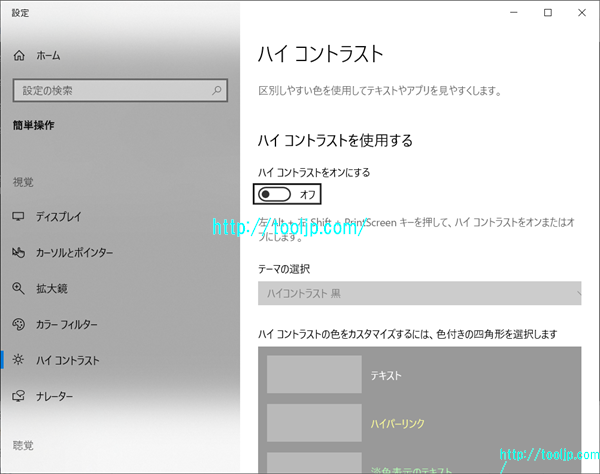This screenshot has height=474, width=600.
Task: Click the 視覚 category label
Action: pyautogui.click(x=23, y=182)
